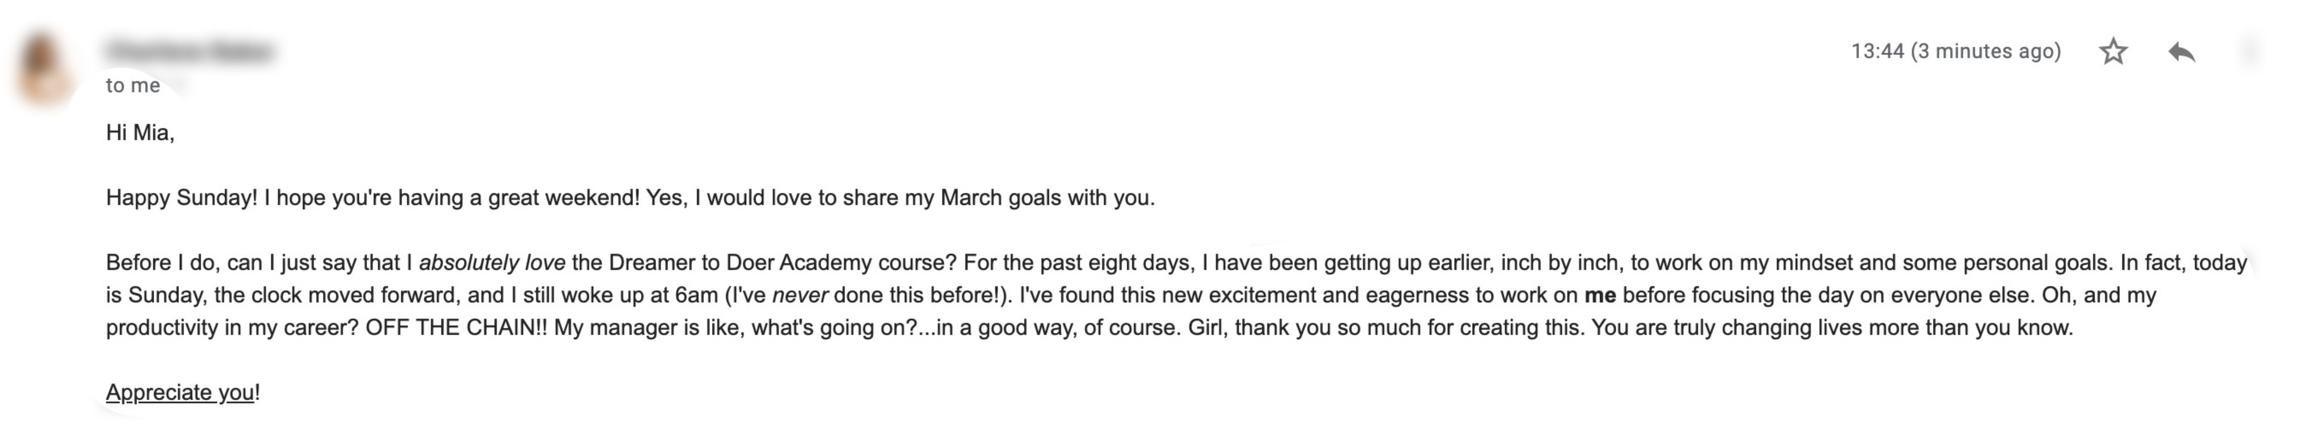This screenshot has width=2300, height=446.
Task: Click the italic "absolutely love" text
Action: 491,263
